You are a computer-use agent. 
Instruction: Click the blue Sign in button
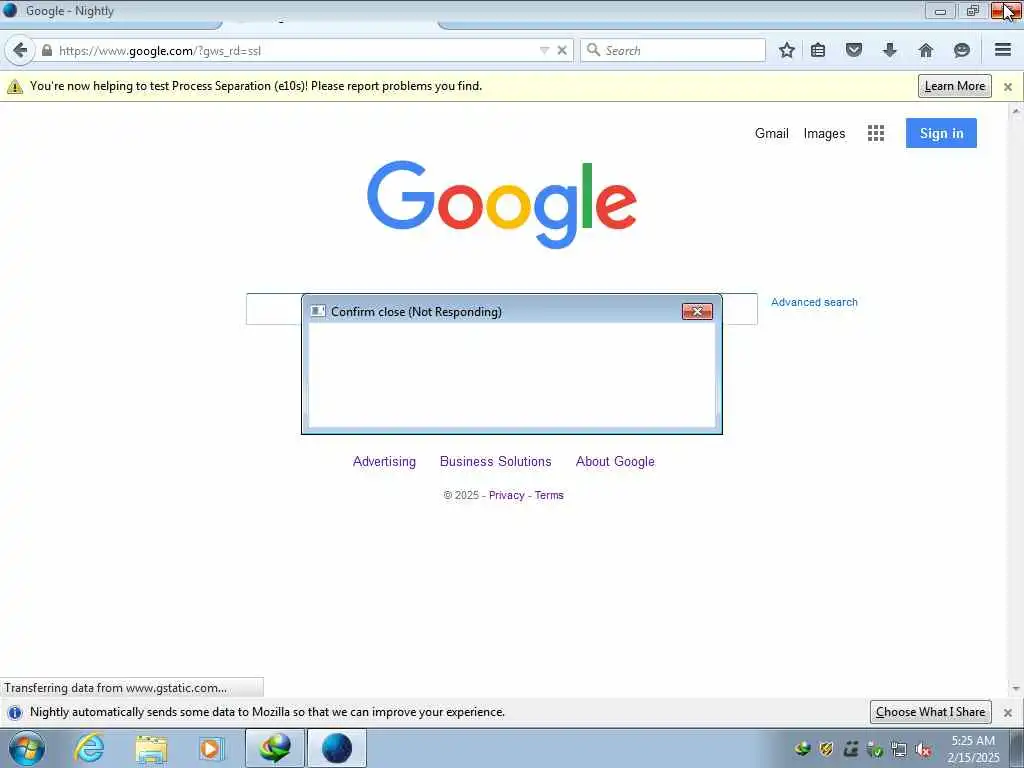point(941,133)
